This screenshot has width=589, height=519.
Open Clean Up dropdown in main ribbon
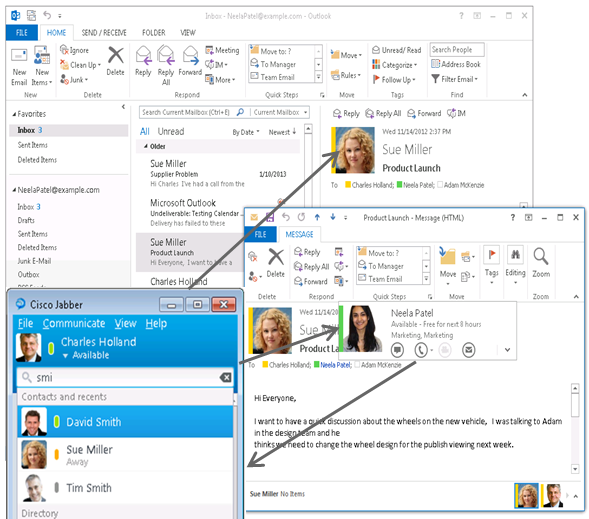pyautogui.click(x=80, y=65)
